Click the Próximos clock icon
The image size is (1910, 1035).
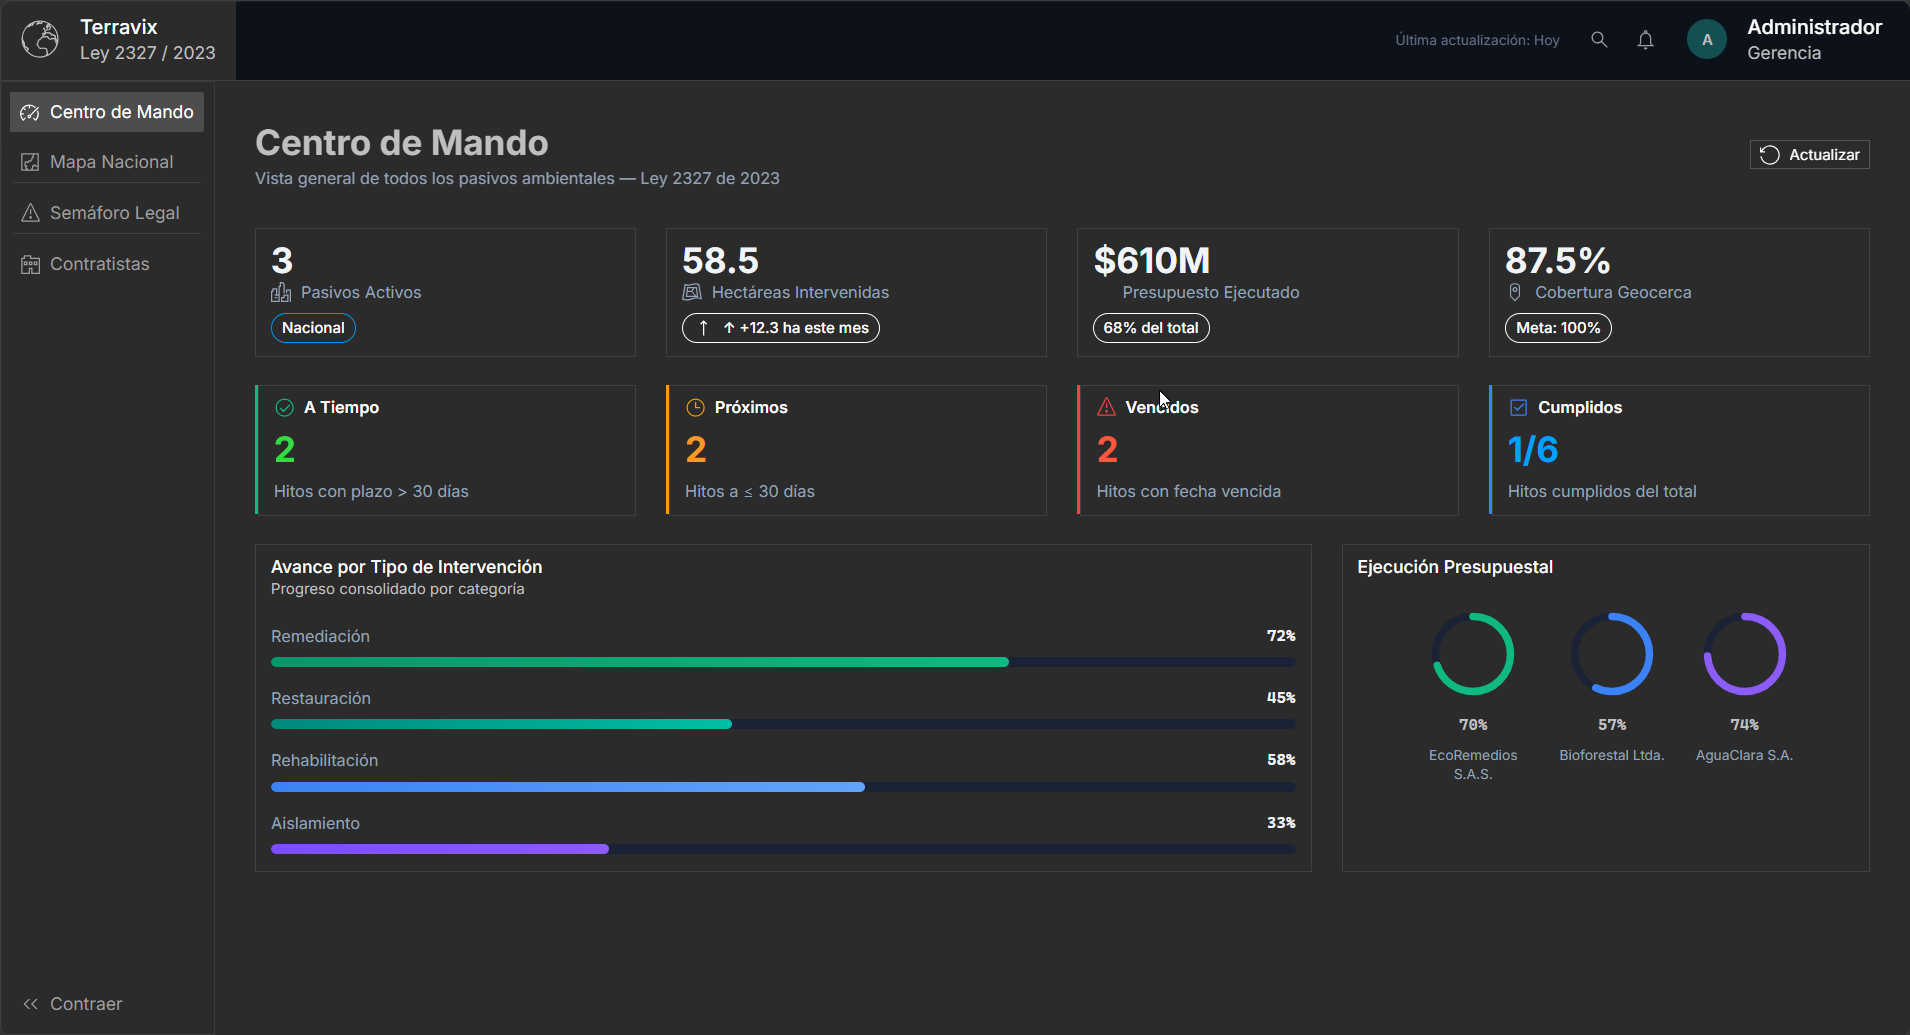coord(695,407)
